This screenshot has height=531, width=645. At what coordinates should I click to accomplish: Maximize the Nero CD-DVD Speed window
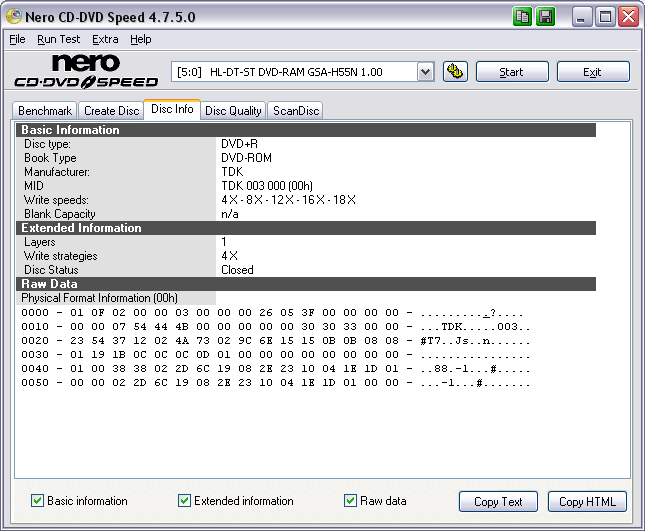(605, 17)
